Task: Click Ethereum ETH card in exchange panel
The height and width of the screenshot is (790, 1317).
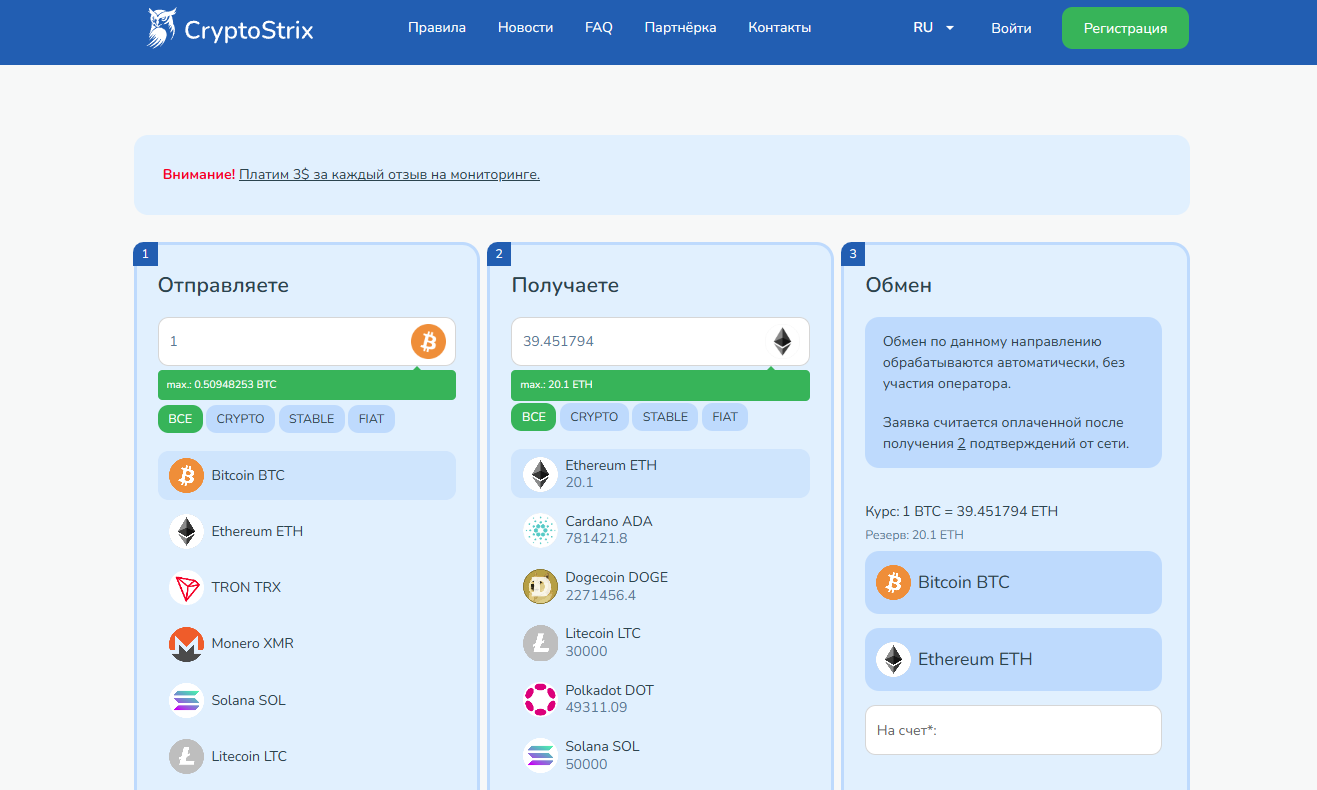Action: click(x=1013, y=659)
